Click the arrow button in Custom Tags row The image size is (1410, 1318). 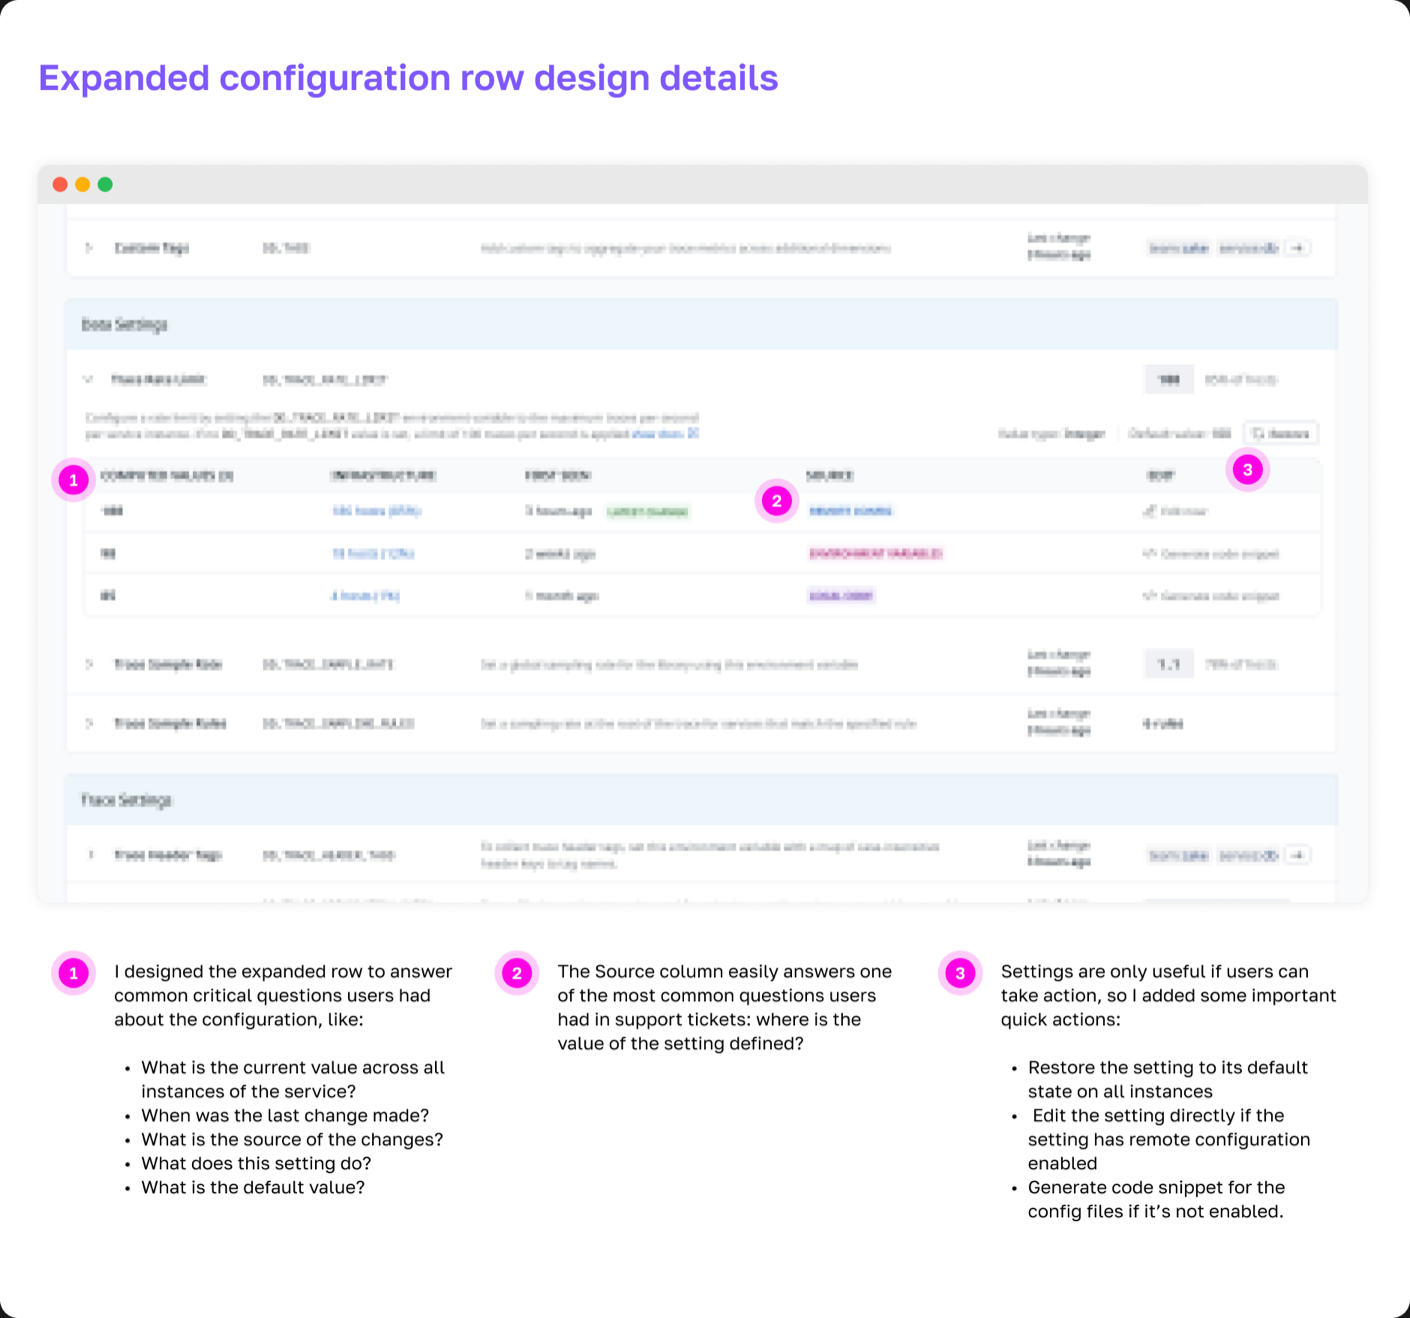coord(1298,248)
